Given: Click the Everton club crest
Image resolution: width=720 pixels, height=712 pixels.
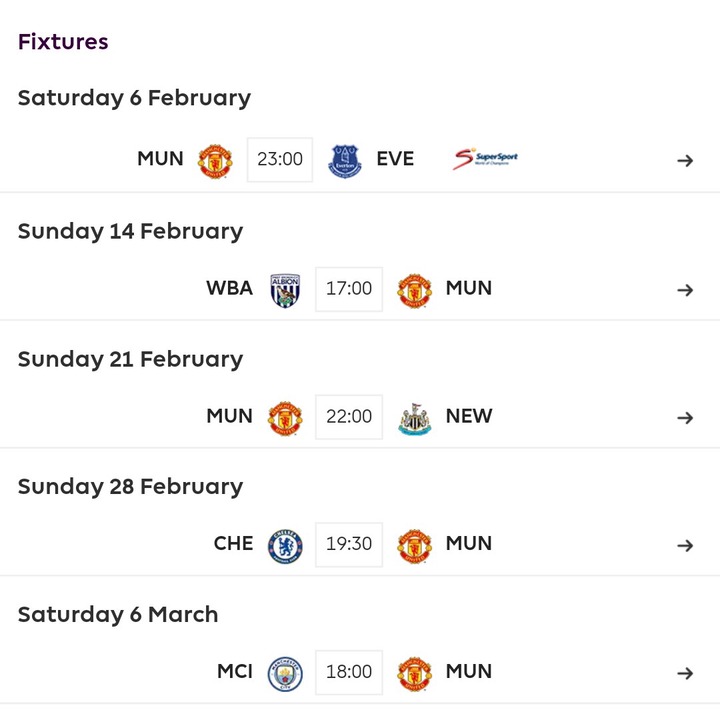Looking at the screenshot, I should coord(345,161).
